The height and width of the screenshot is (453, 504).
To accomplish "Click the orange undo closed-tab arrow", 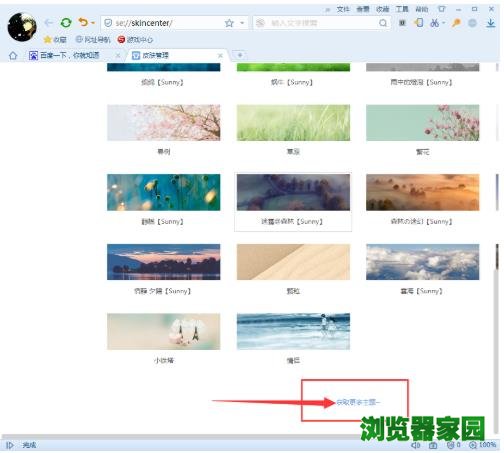I will [83, 22].
